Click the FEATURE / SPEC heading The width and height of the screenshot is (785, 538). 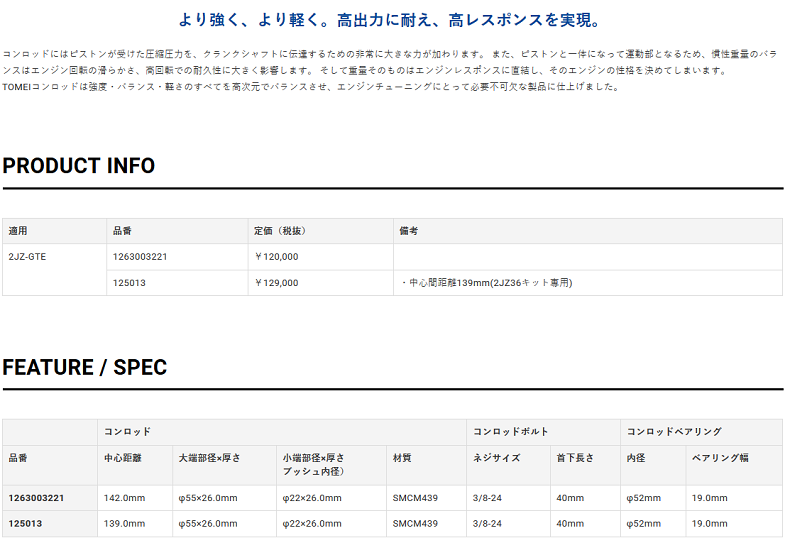coord(85,367)
